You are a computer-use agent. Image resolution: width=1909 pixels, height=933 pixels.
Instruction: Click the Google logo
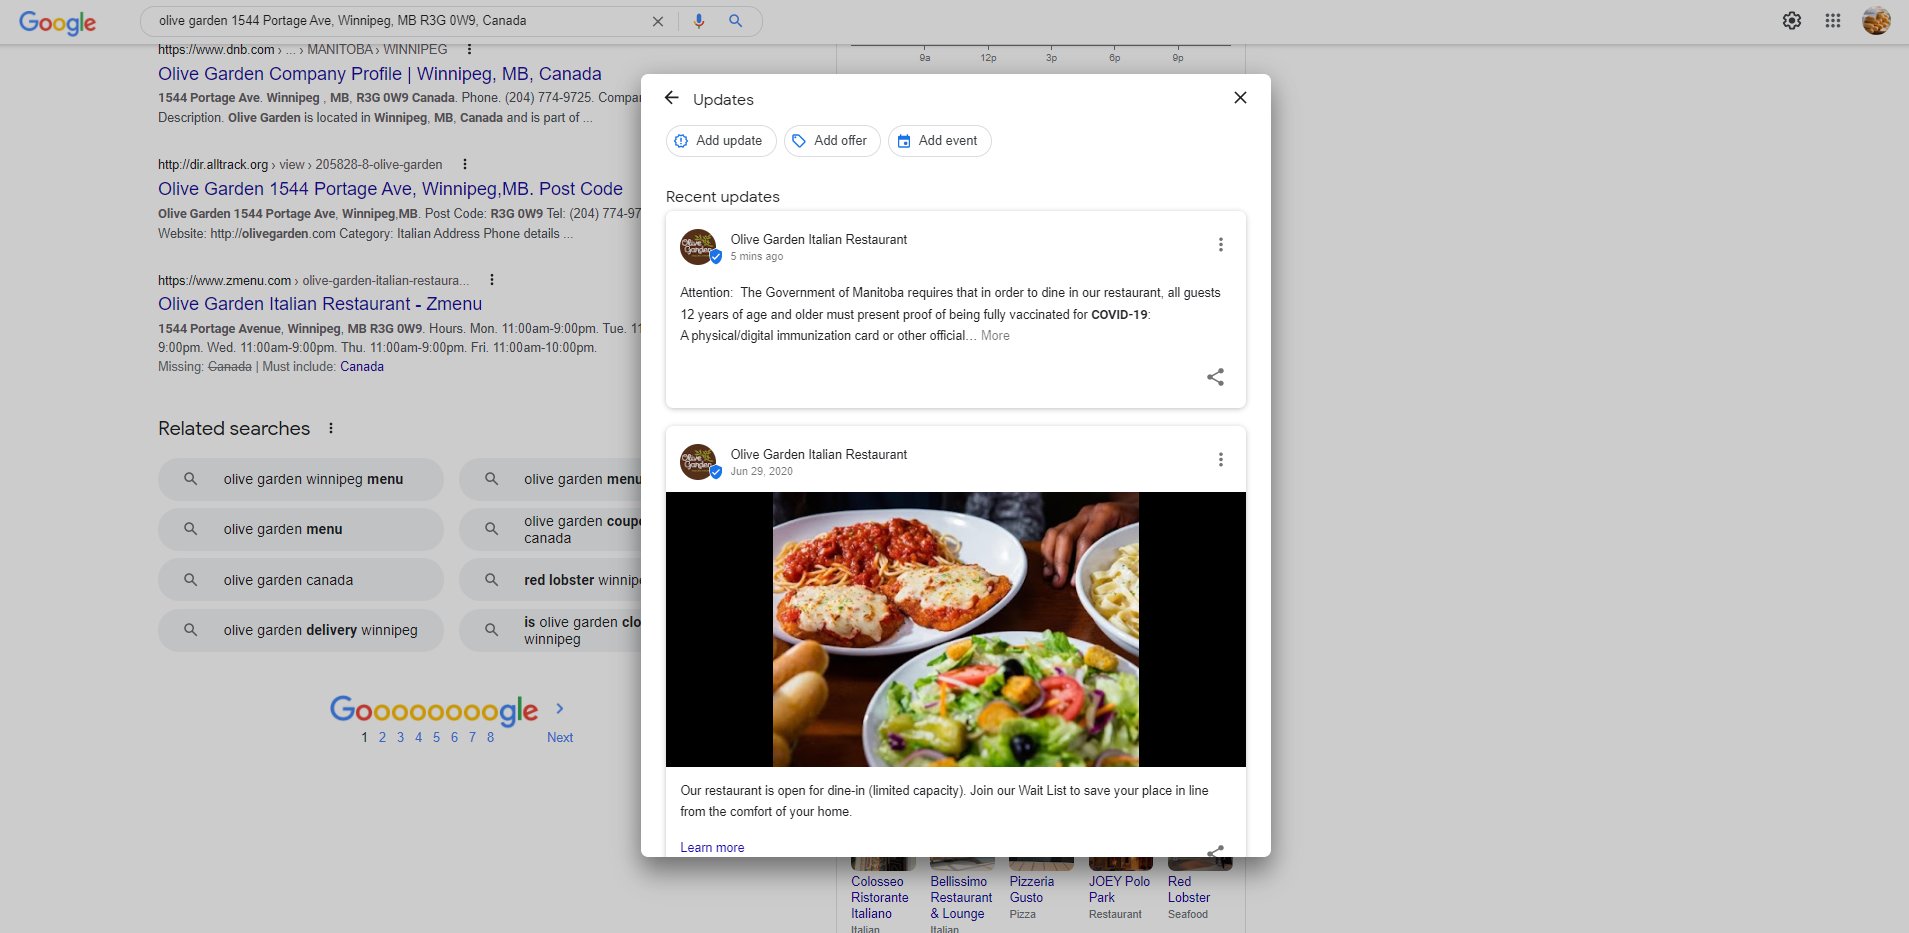[57, 22]
